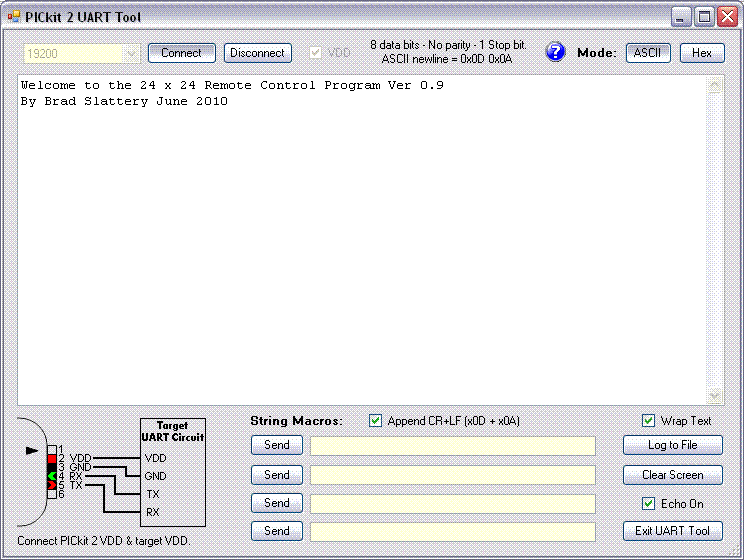Click the first string macro Send button
This screenshot has width=744, height=560.
coord(277,445)
